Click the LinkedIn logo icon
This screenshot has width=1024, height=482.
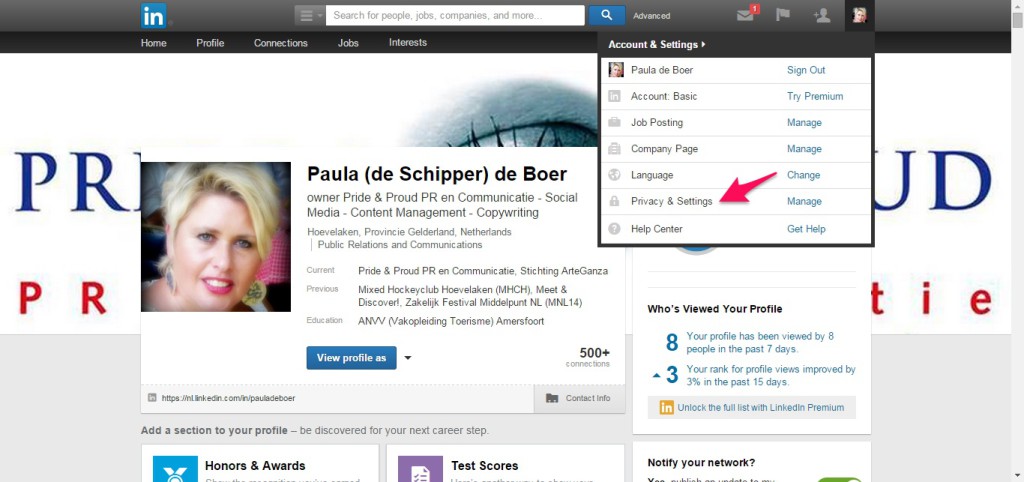(x=154, y=16)
